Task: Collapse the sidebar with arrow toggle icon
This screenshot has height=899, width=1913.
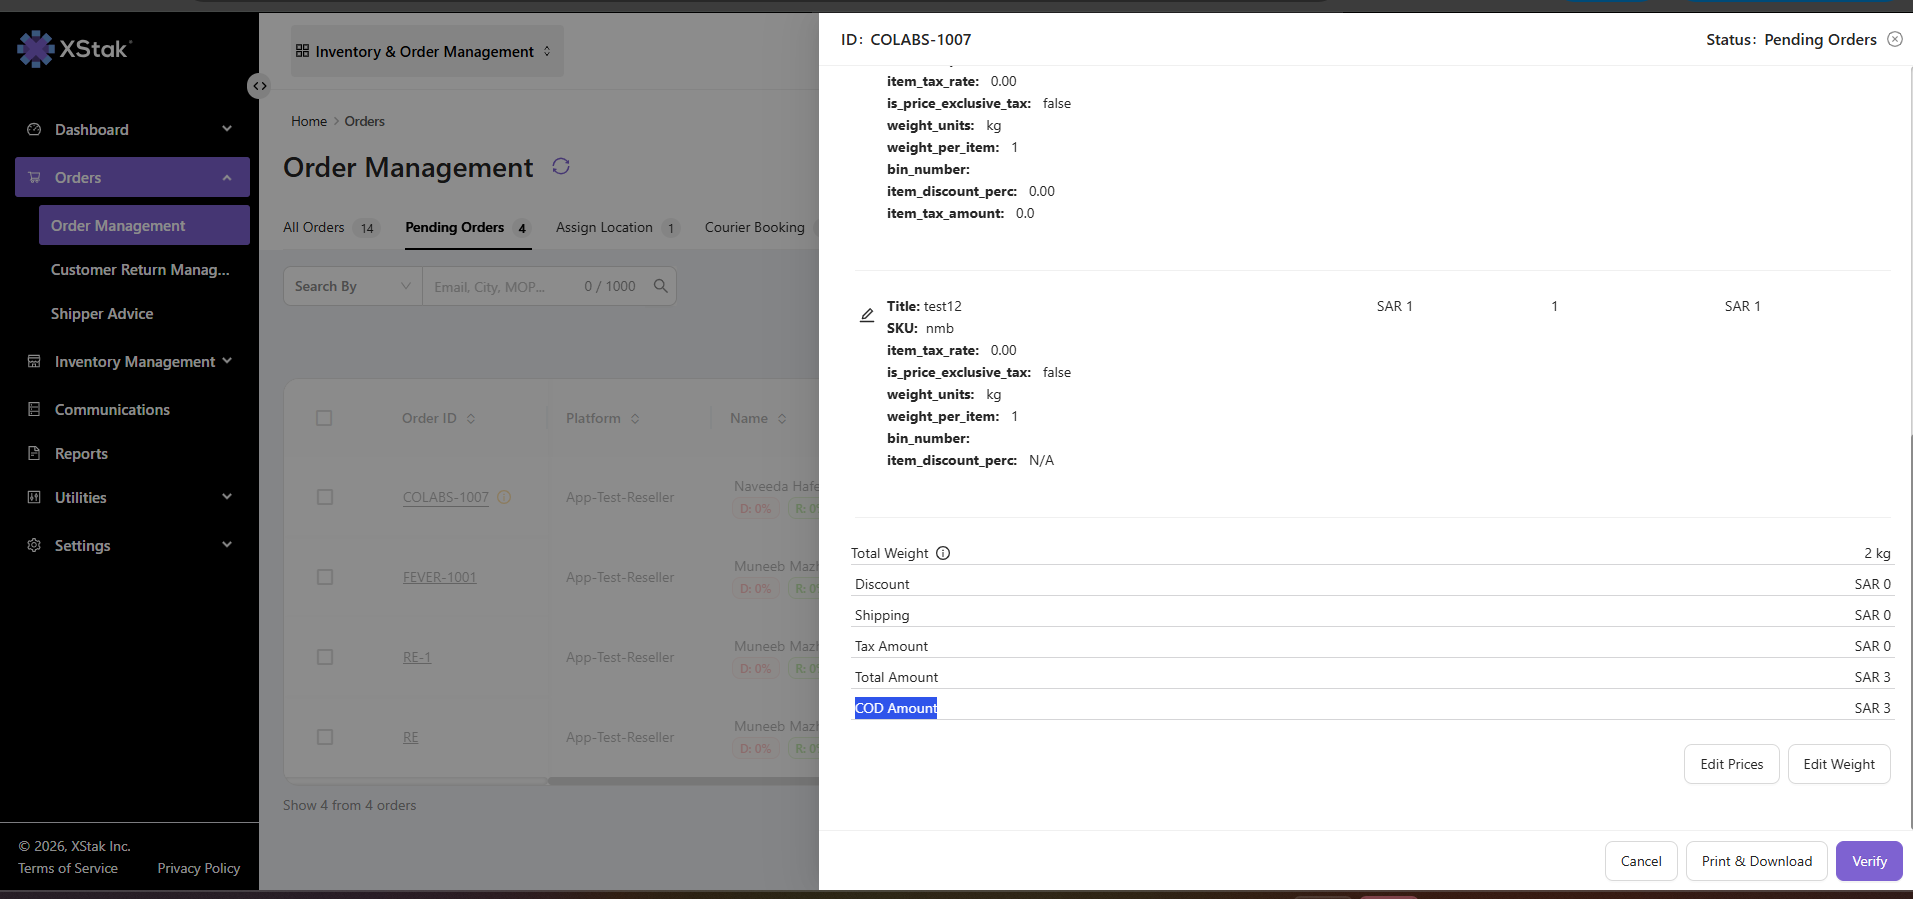Action: point(259,86)
